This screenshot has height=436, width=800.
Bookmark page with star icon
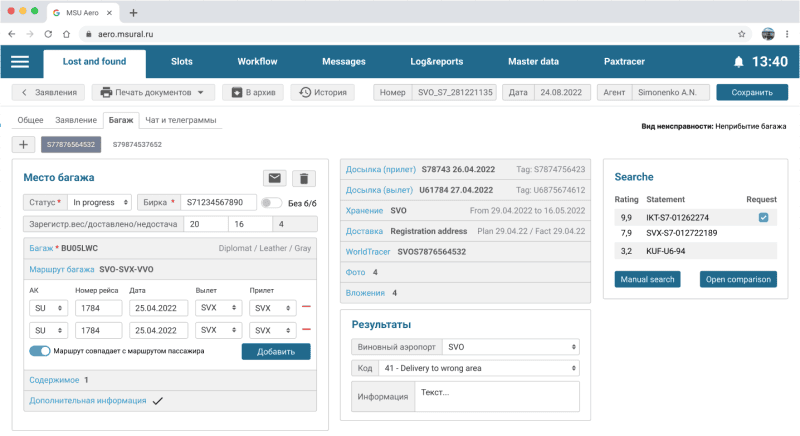742,33
